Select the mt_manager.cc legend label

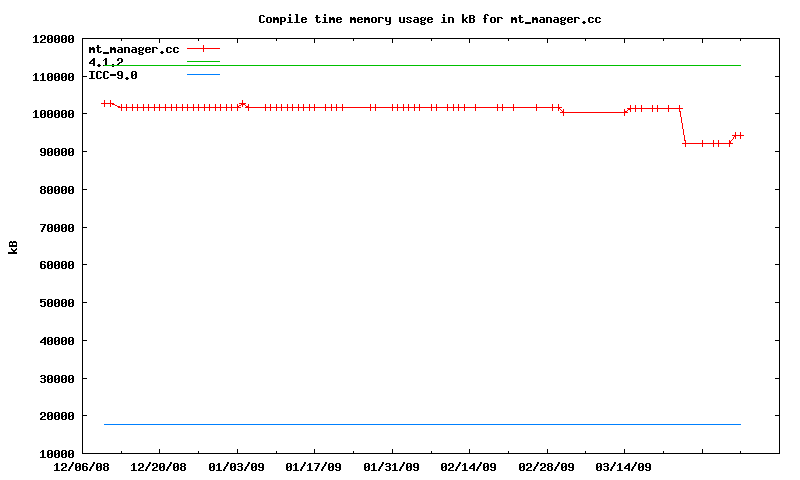click(x=133, y=48)
